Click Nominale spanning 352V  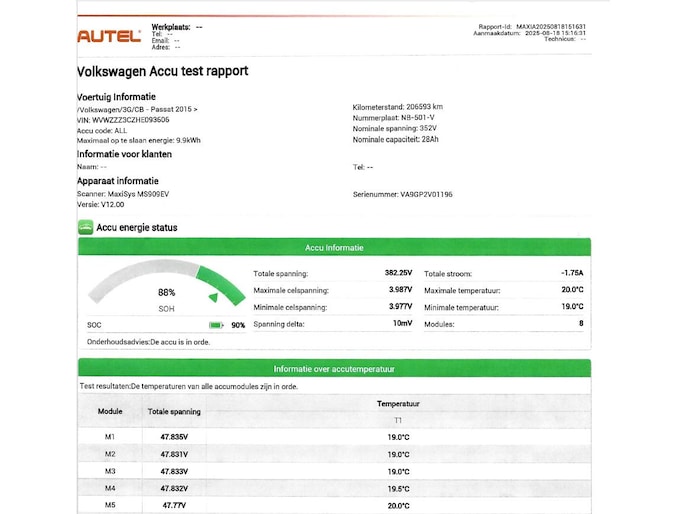coord(394,128)
